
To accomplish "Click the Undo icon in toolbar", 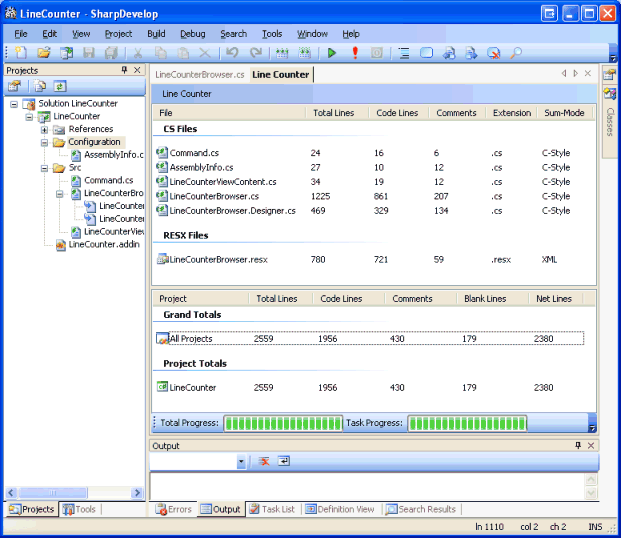I will (x=232, y=53).
